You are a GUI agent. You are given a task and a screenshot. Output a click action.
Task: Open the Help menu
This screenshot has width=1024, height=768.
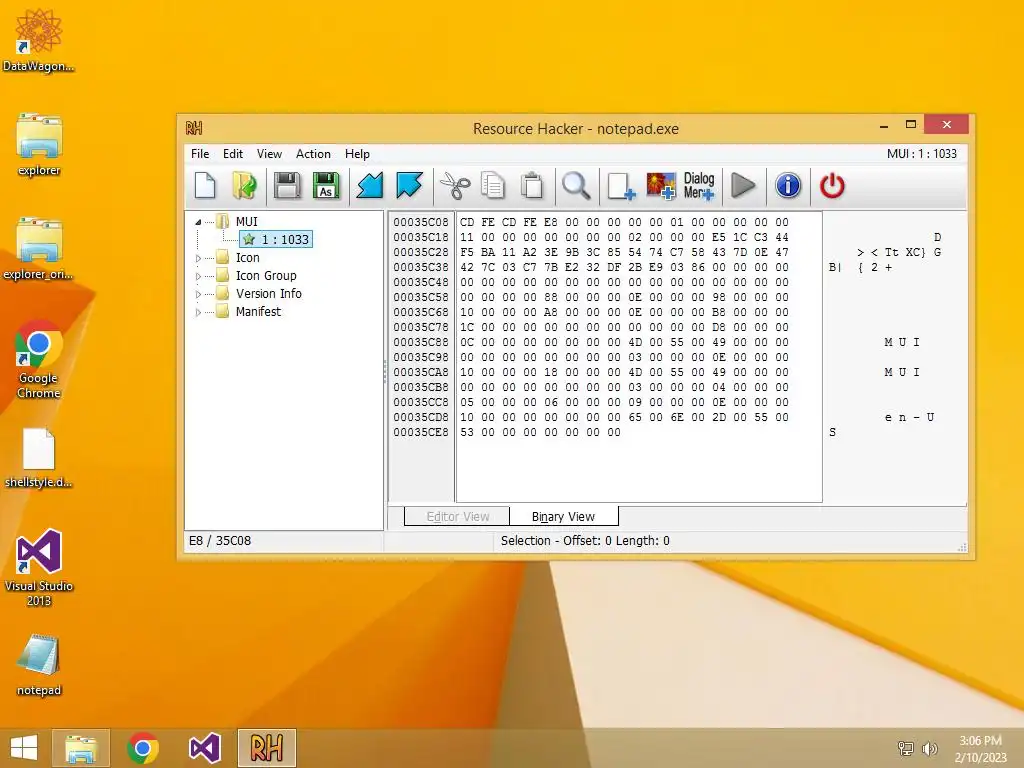coord(357,153)
